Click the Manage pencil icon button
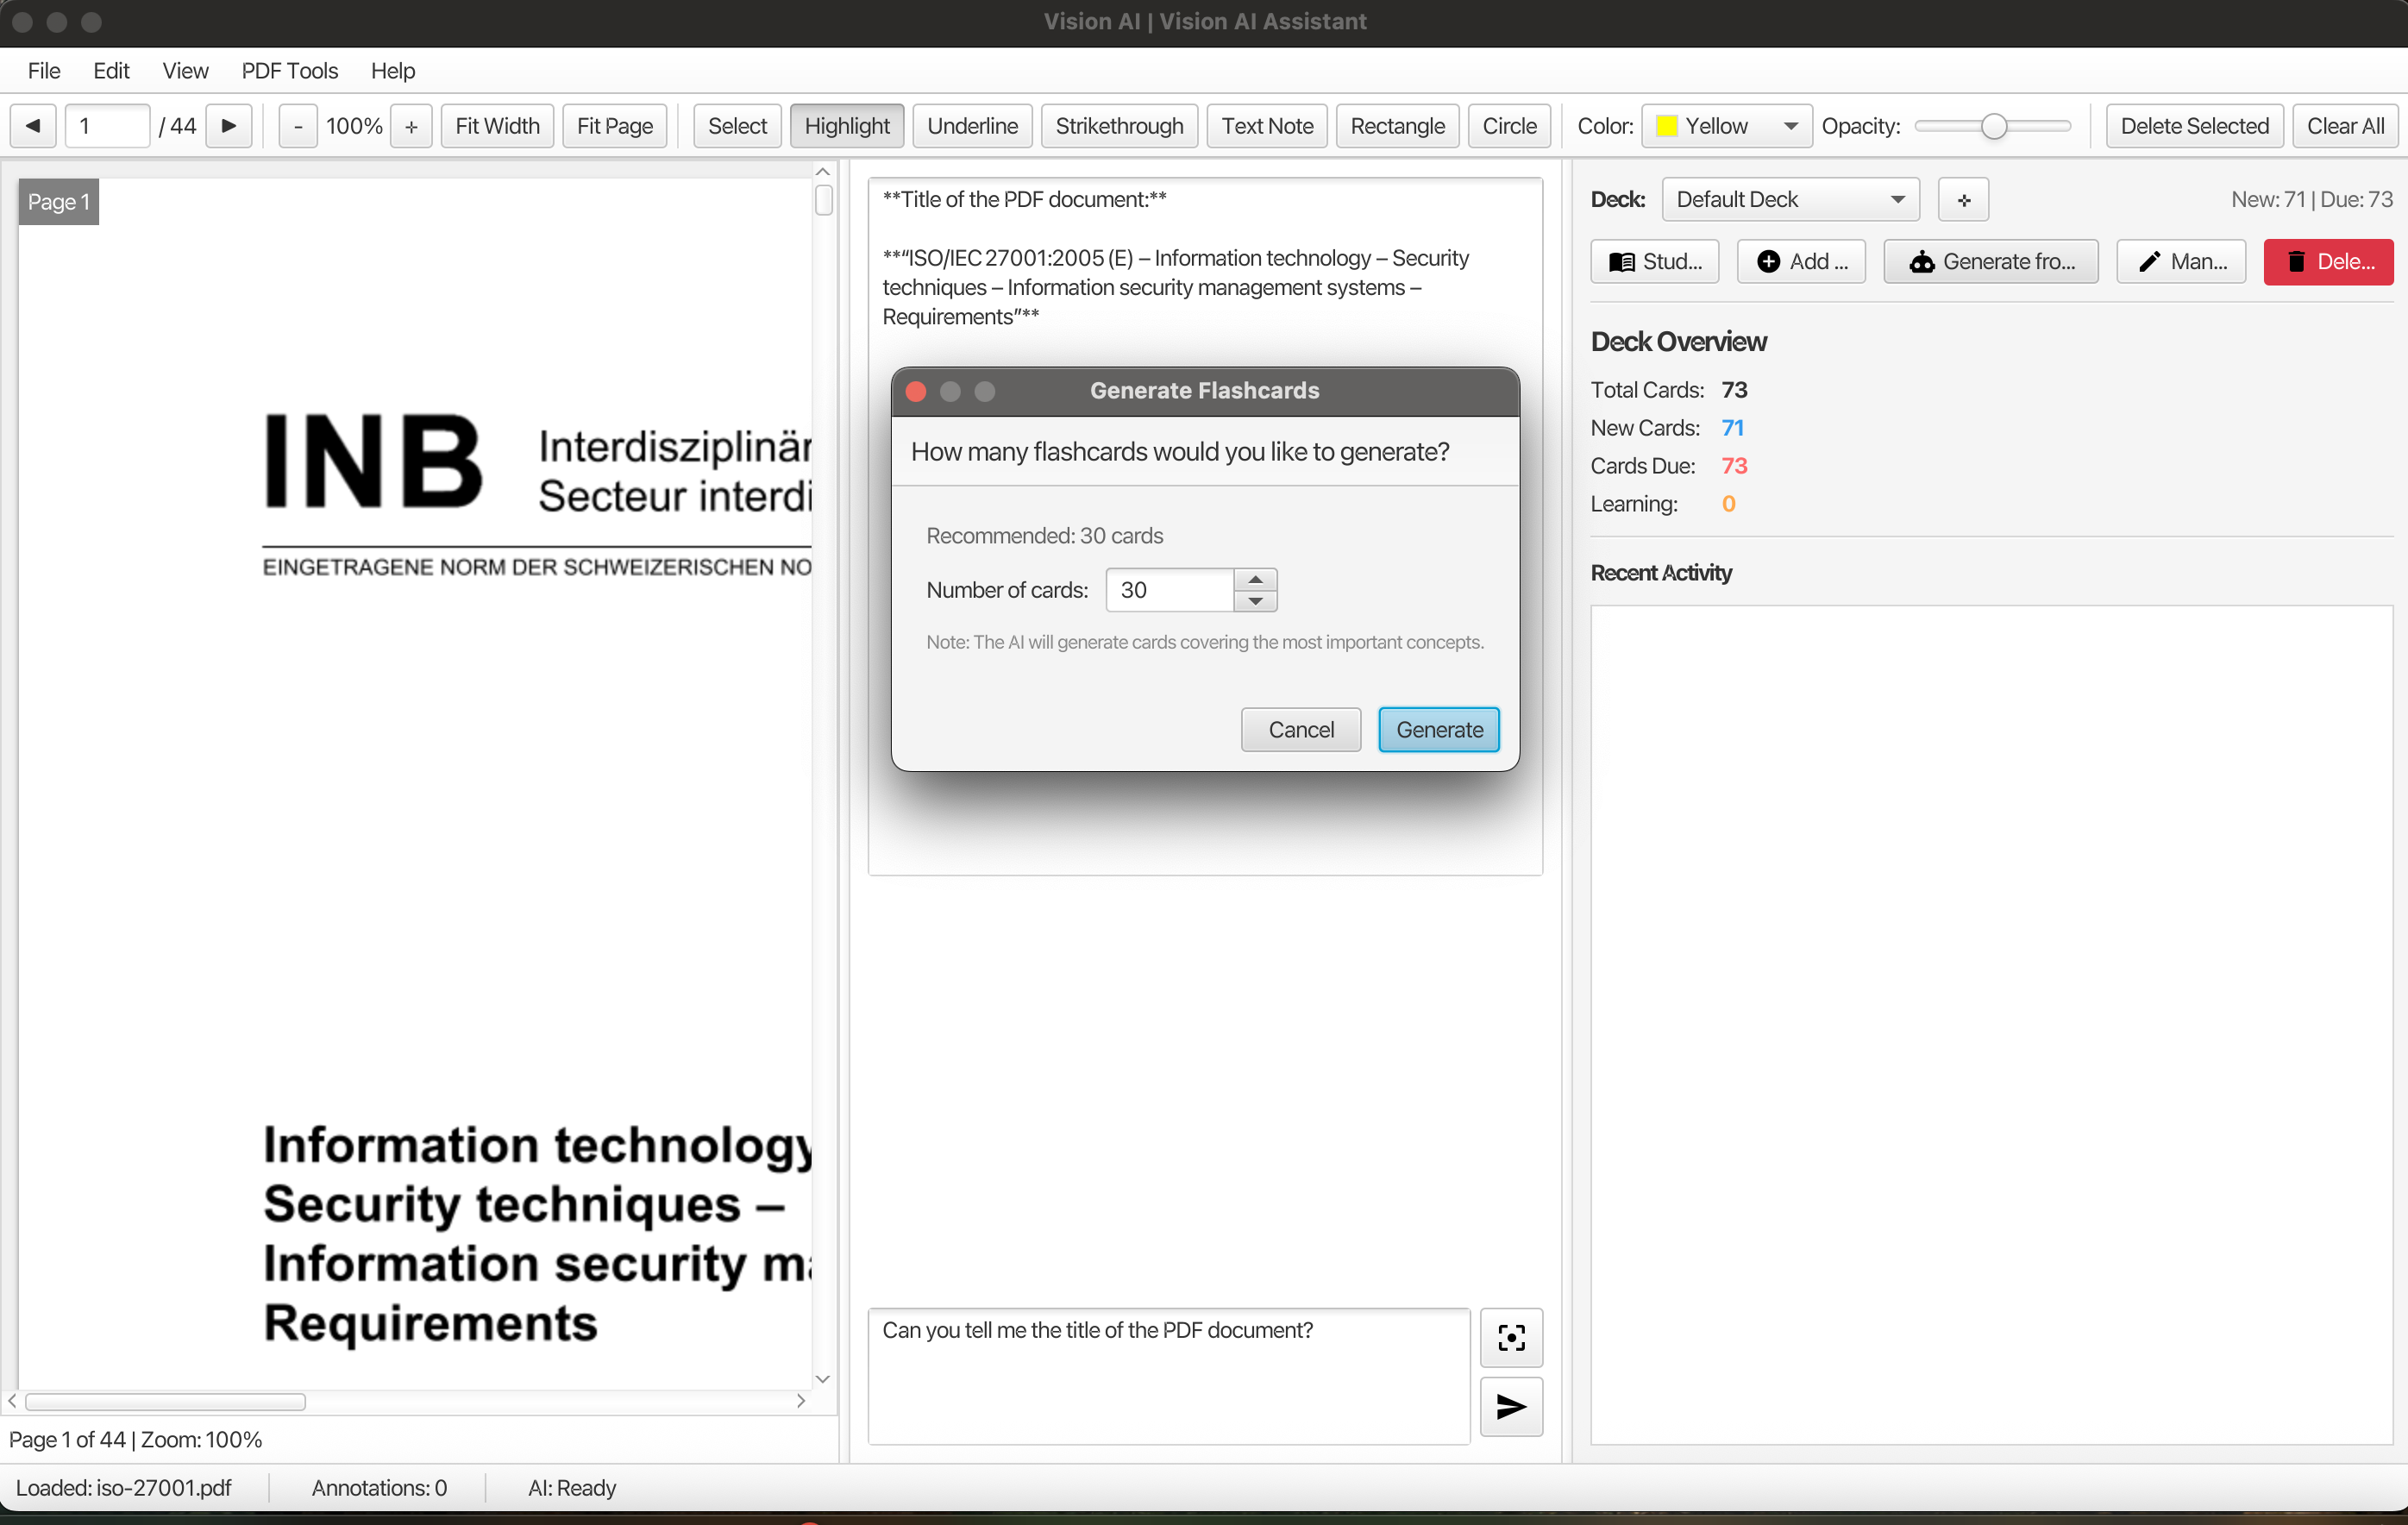 [2180, 262]
